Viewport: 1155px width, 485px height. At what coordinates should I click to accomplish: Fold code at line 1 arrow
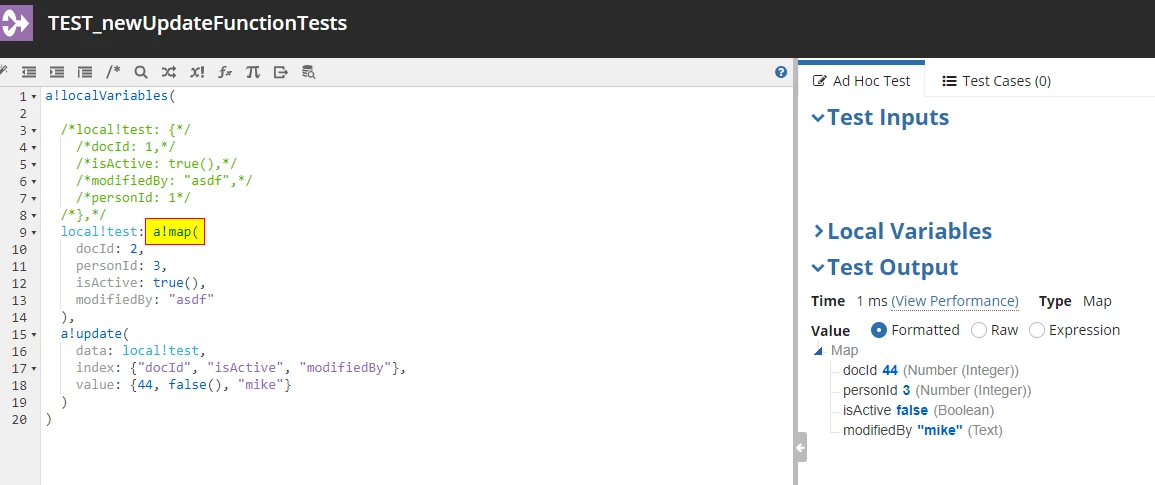(34, 97)
